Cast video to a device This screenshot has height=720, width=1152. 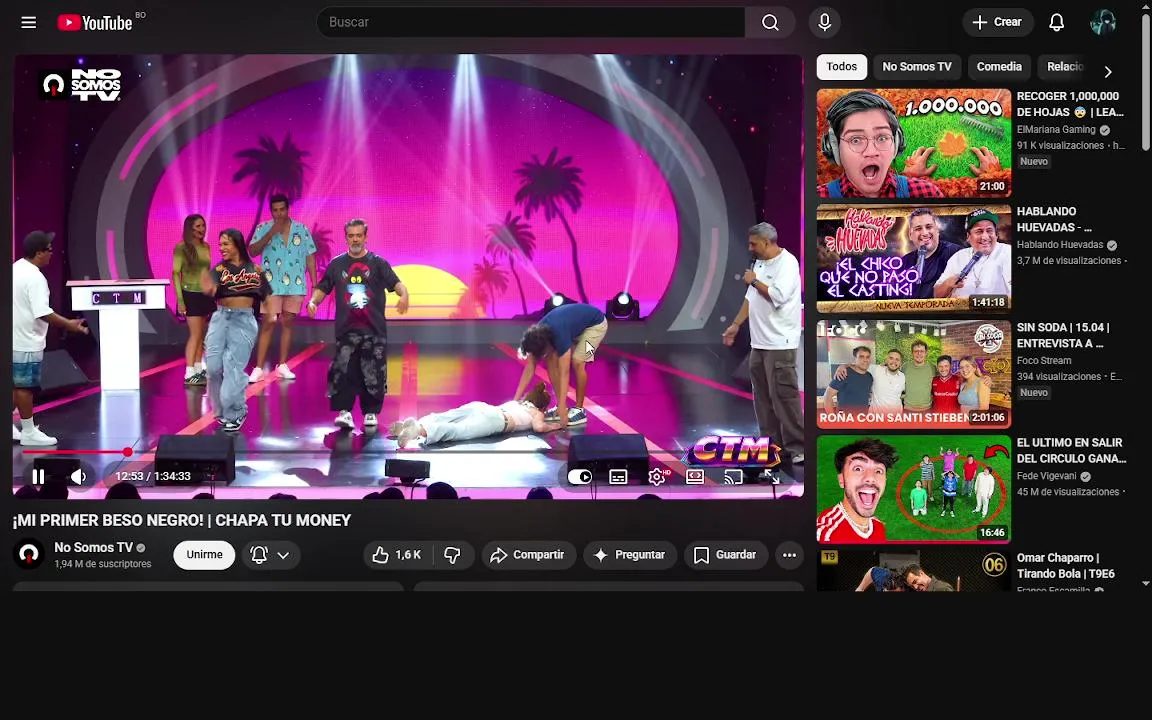click(x=733, y=477)
